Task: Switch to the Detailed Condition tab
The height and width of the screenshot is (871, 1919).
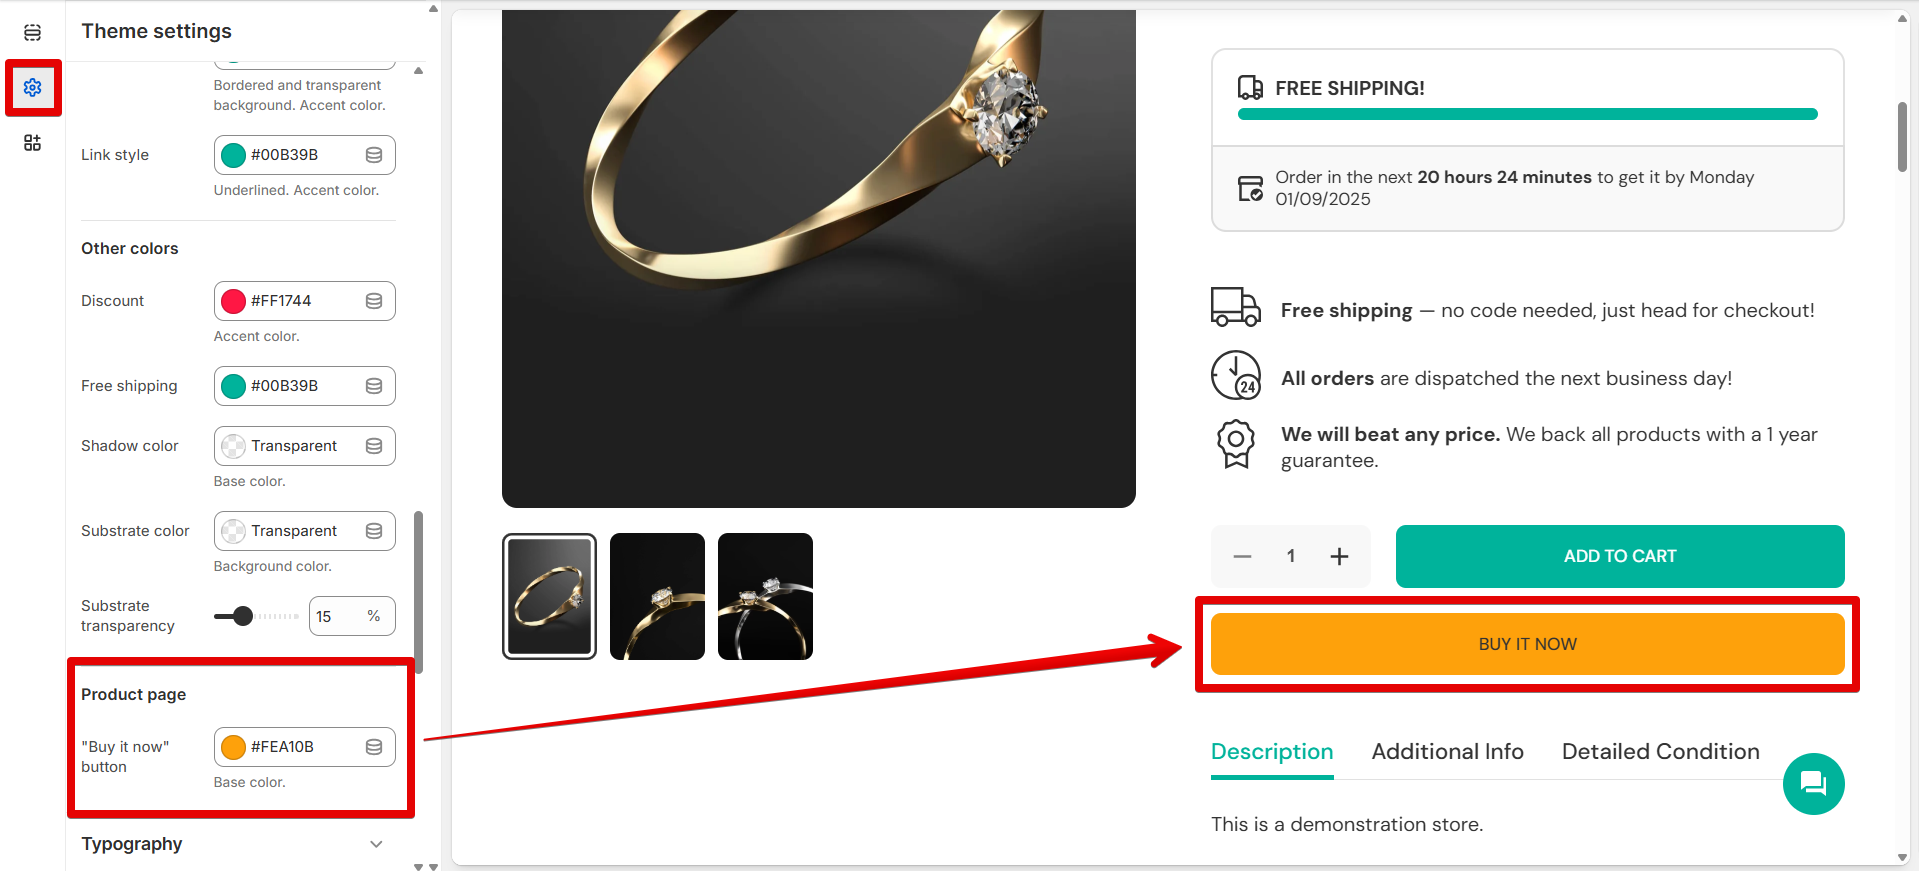Action: tap(1660, 752)
